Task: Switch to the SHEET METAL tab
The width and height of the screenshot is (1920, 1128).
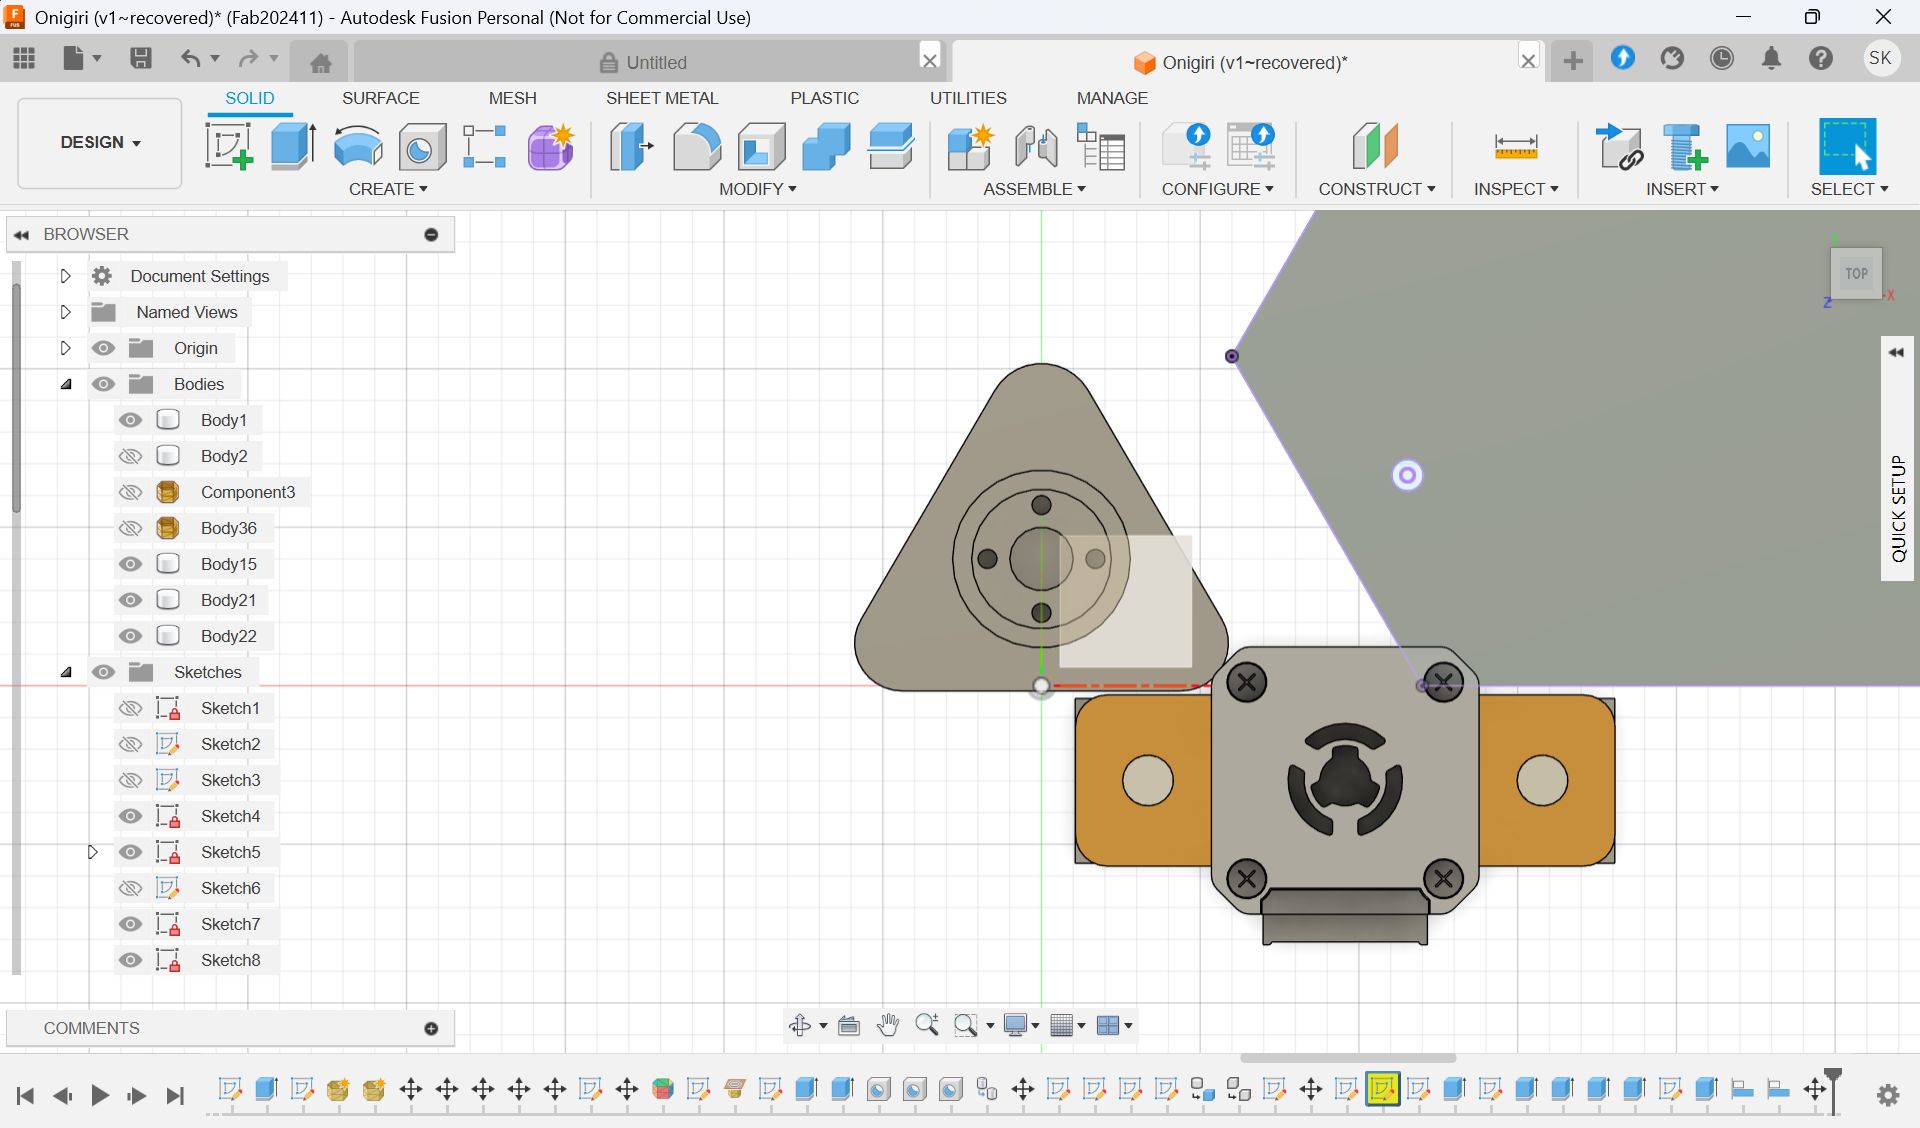Action: [x=662, y=98]
